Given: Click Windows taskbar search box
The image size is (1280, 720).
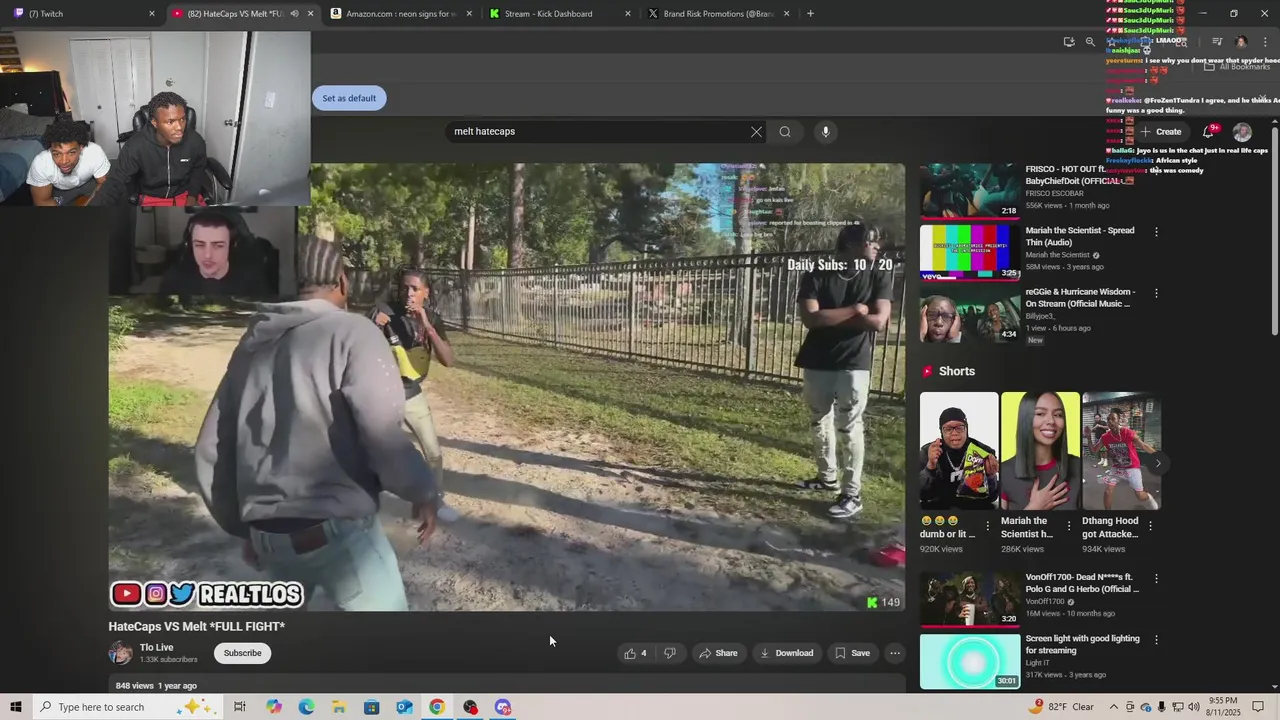Looking at the screenshot, I should tap(127, 707).
